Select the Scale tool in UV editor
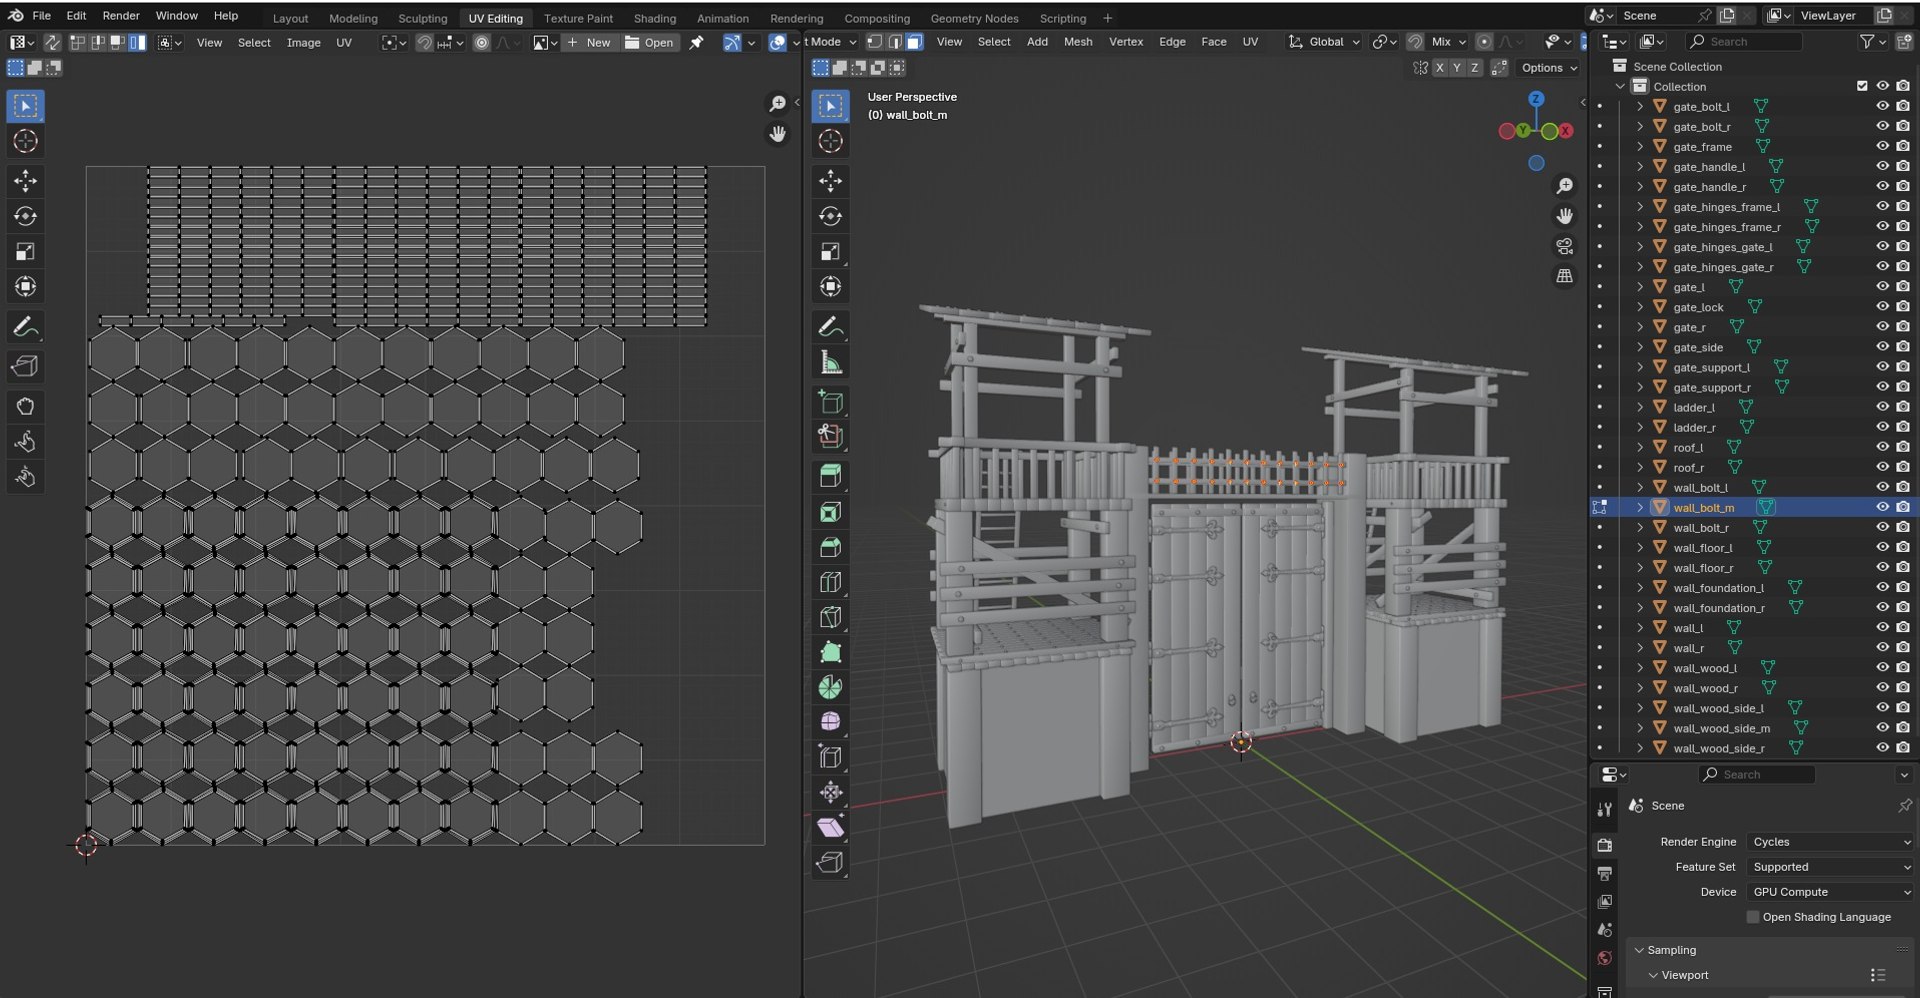Image resolution: width=1920 pixels, height=998 pixels. tap(26, 251)
